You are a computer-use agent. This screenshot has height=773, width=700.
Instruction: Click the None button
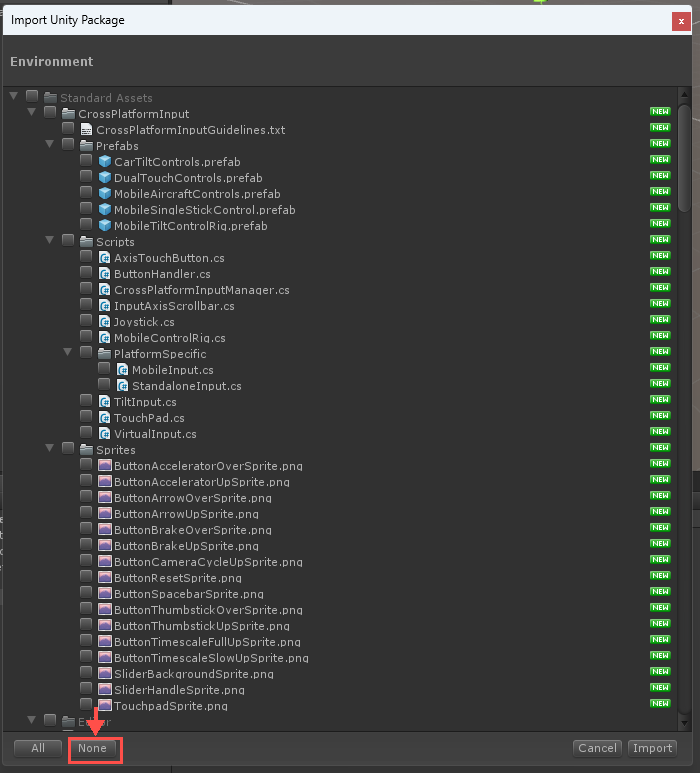pyautogui.click(x=92, y=748)
